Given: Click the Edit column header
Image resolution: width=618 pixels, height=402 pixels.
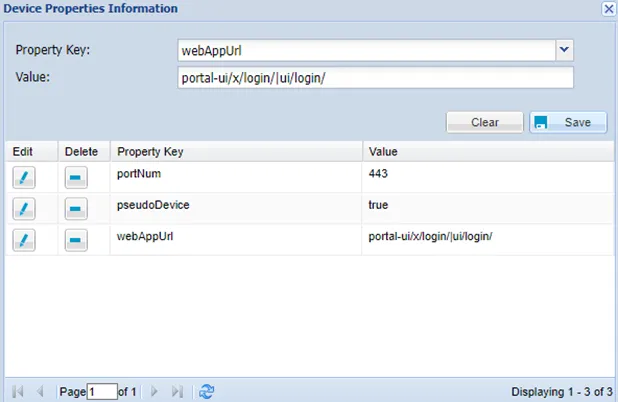Looking at the screenshot, I should (x=32, y=152).
